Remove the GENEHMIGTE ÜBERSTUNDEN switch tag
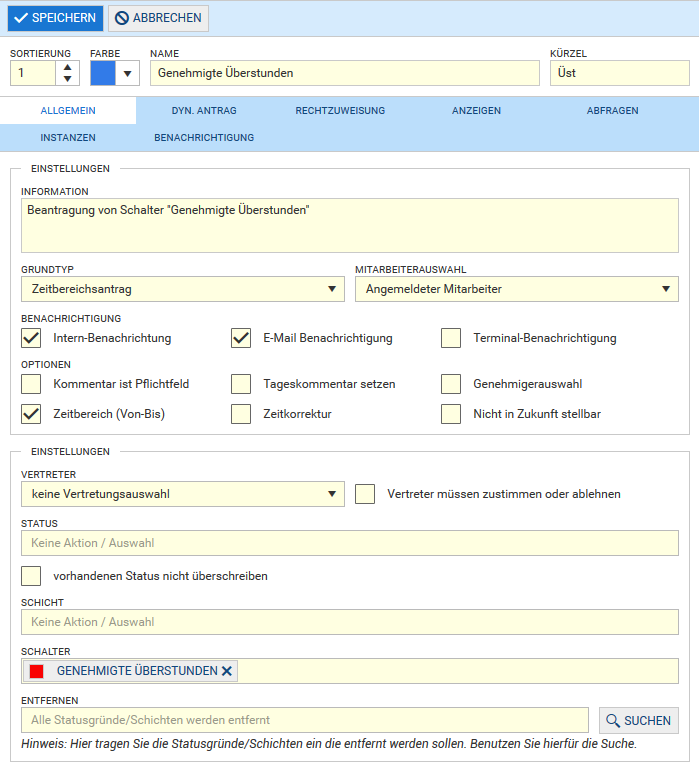699x762 pixels. tap(227, 671)
